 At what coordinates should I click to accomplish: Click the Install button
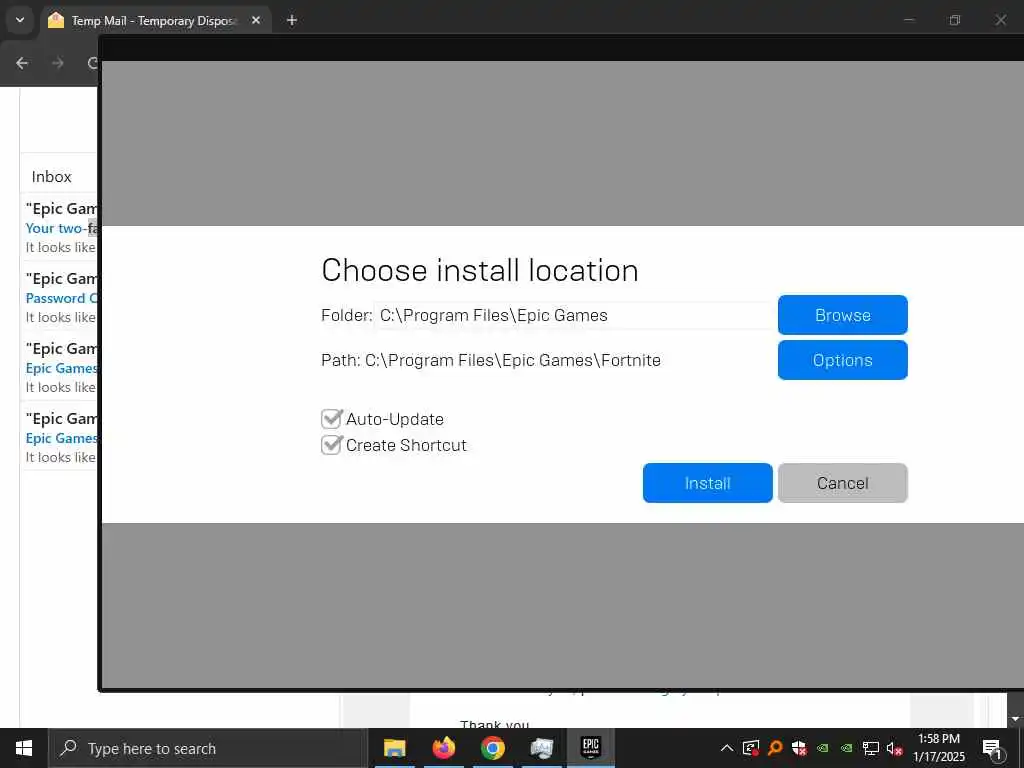pos(707,483)
